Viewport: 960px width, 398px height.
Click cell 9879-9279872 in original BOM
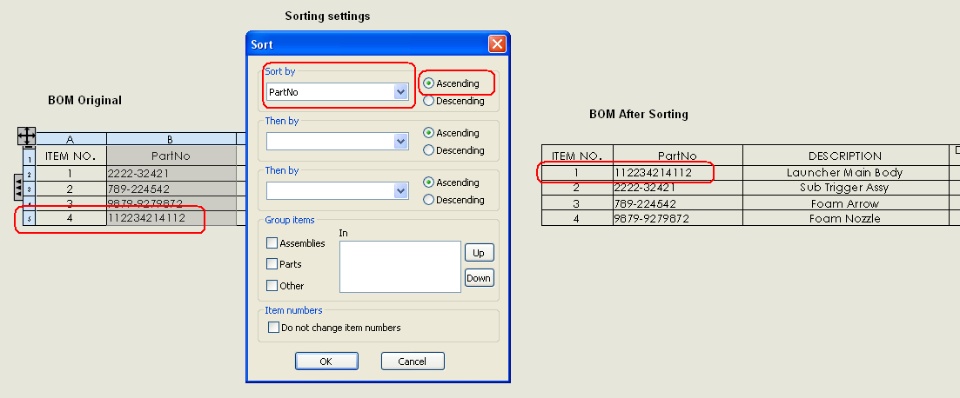pyautogui.click(x=171, y=204)
